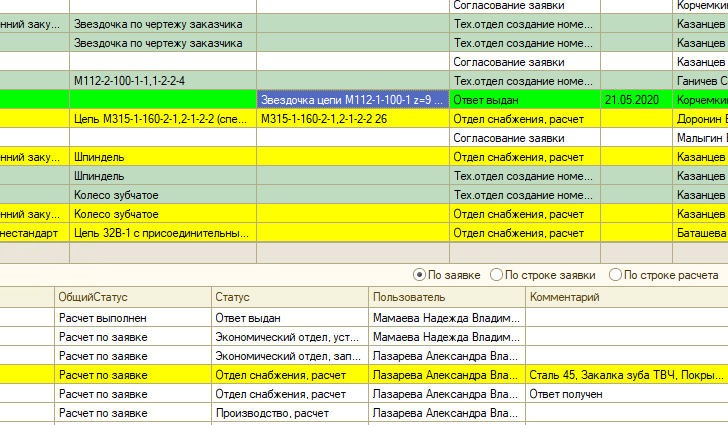Image resolution: width=728 pixels, height=425 pixels.
Task: Click 'Лазарева Александра Вла...' in the yellow lower-table row
Action: coord(447,375)
